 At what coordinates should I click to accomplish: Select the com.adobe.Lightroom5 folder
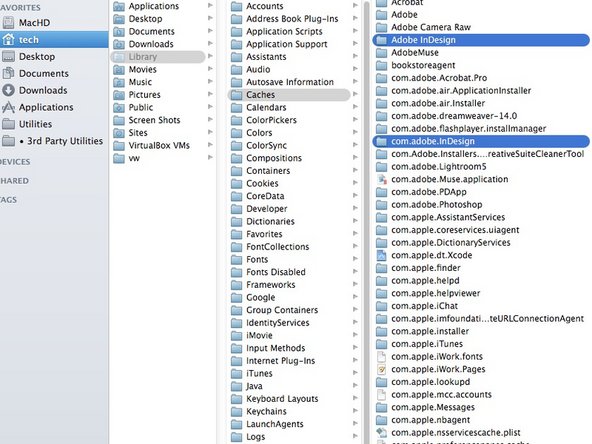439,166
